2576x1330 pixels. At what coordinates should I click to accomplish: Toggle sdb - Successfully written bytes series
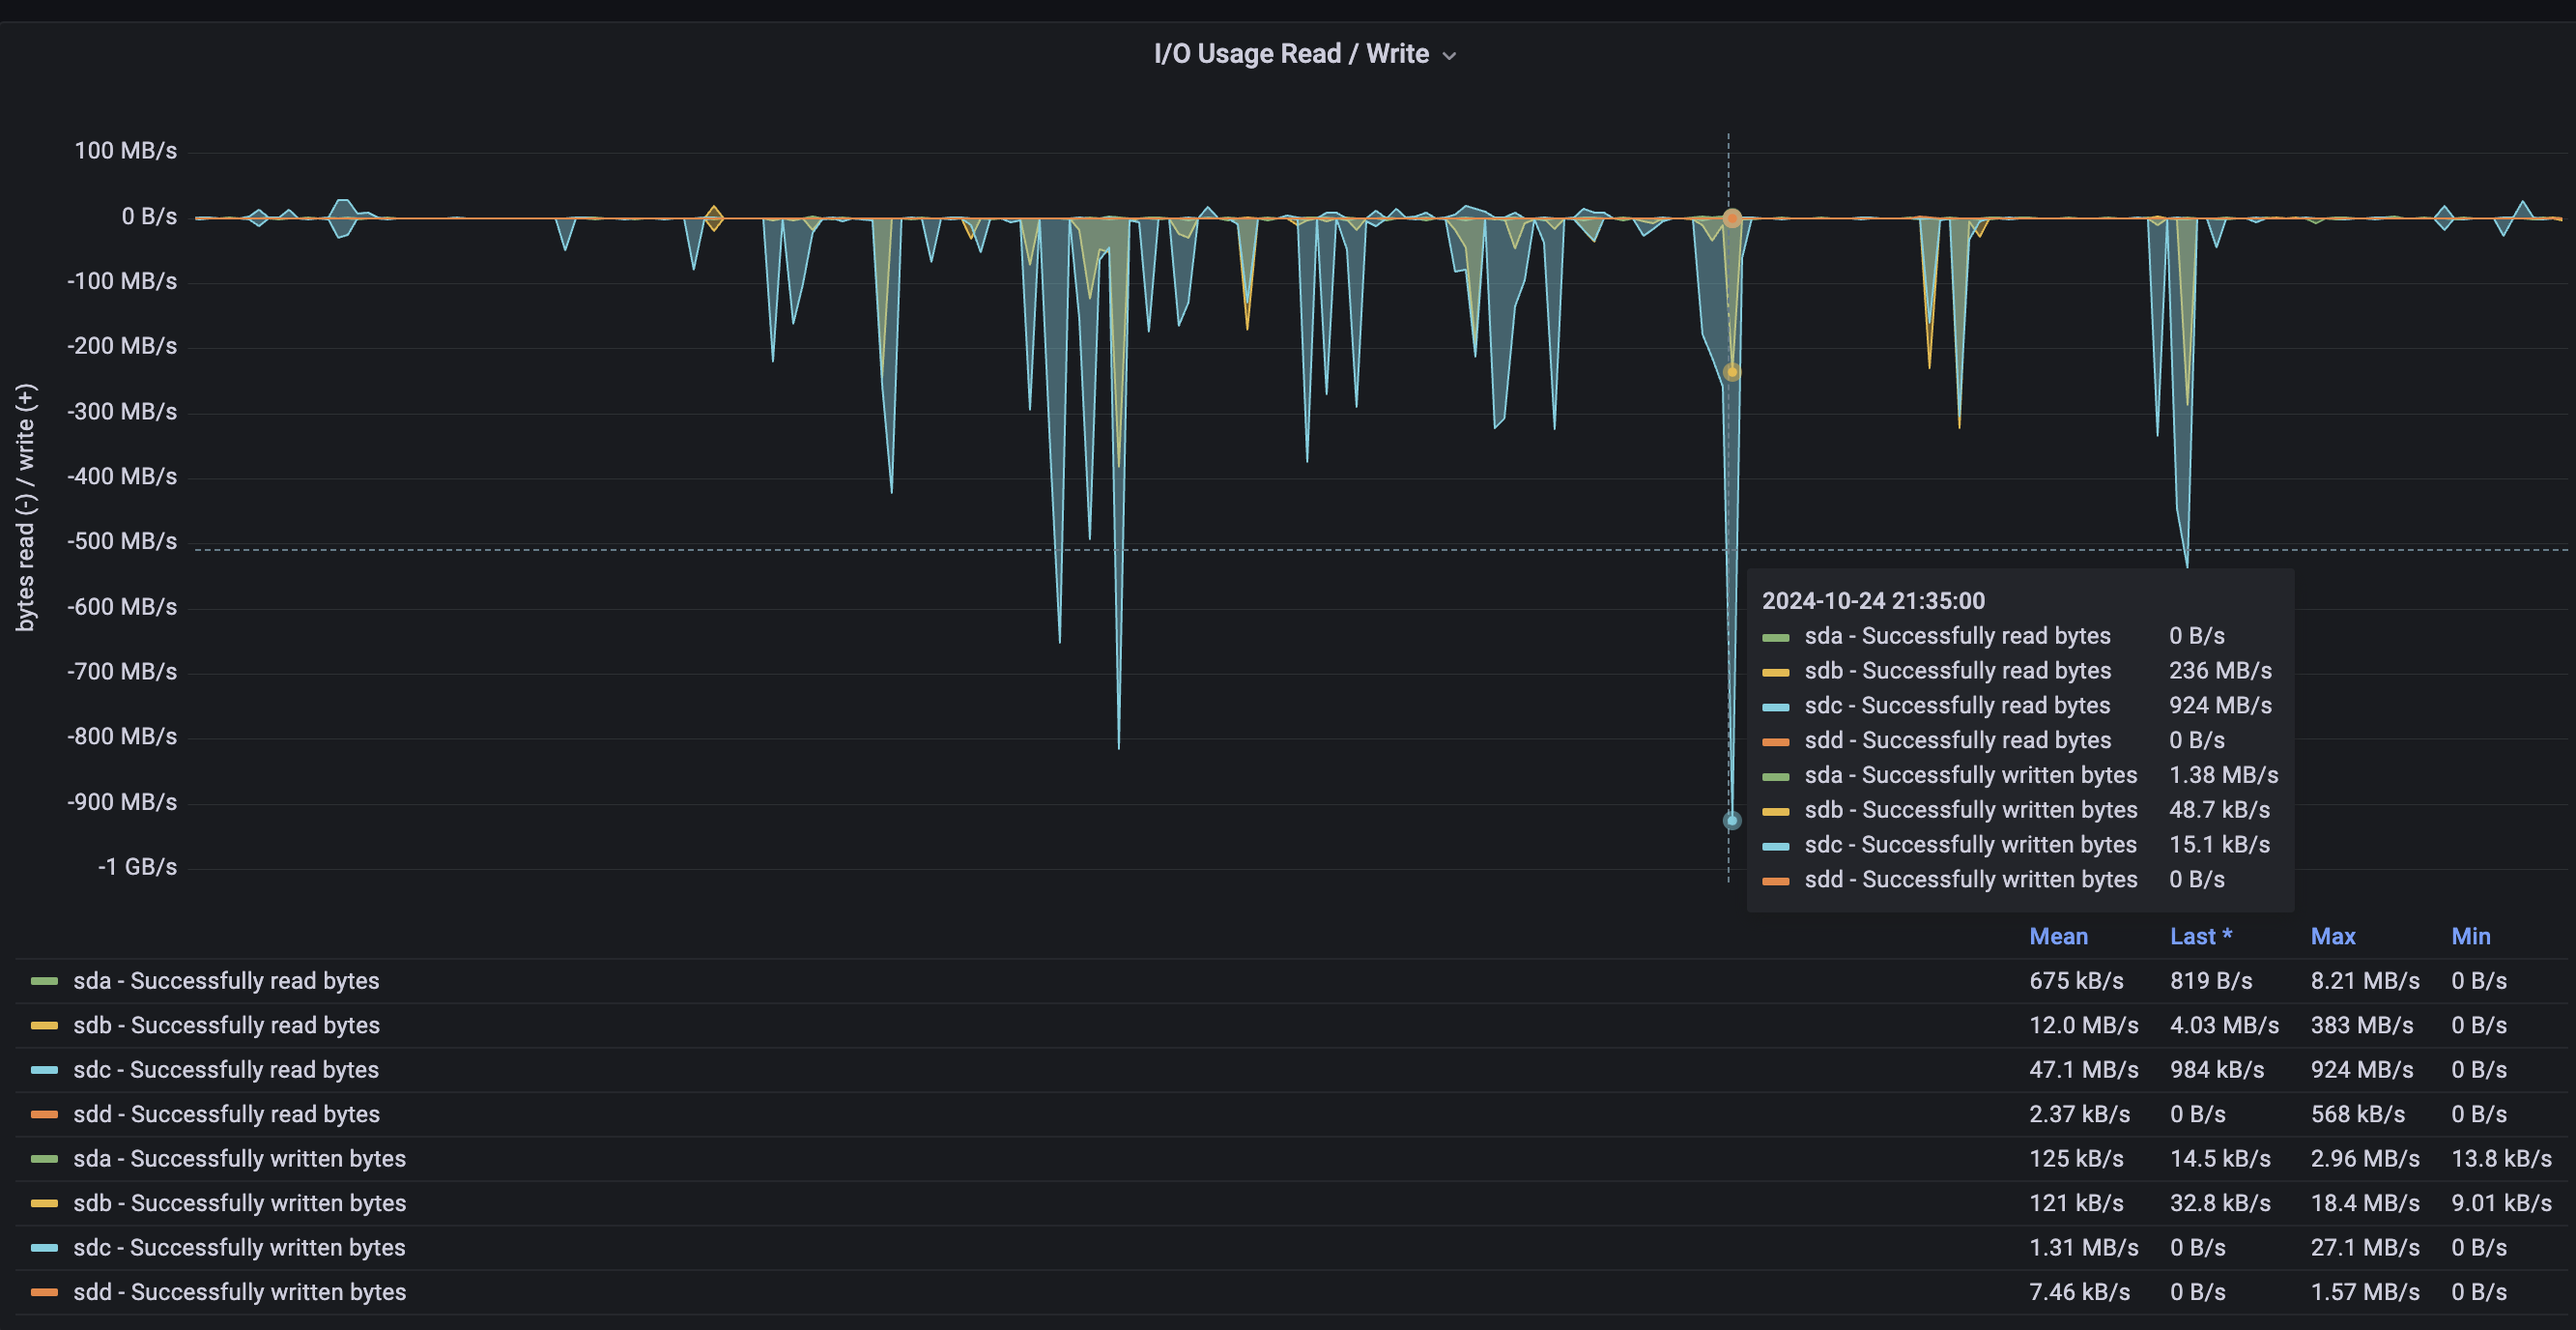239,1203
